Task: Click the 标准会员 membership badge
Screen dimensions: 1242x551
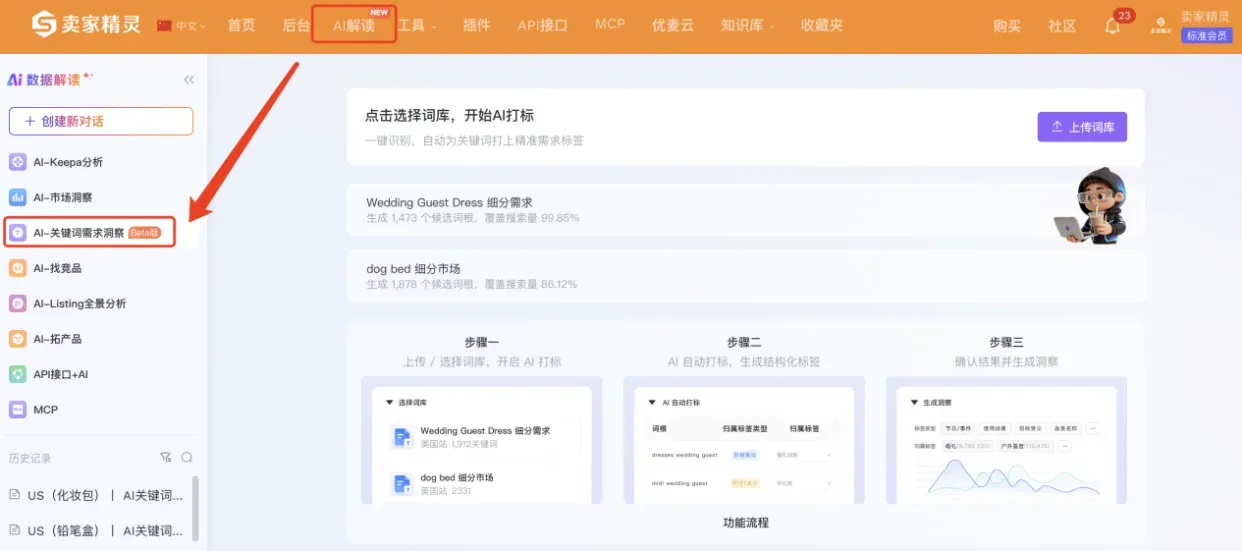Action: (x=1206, y=36)
